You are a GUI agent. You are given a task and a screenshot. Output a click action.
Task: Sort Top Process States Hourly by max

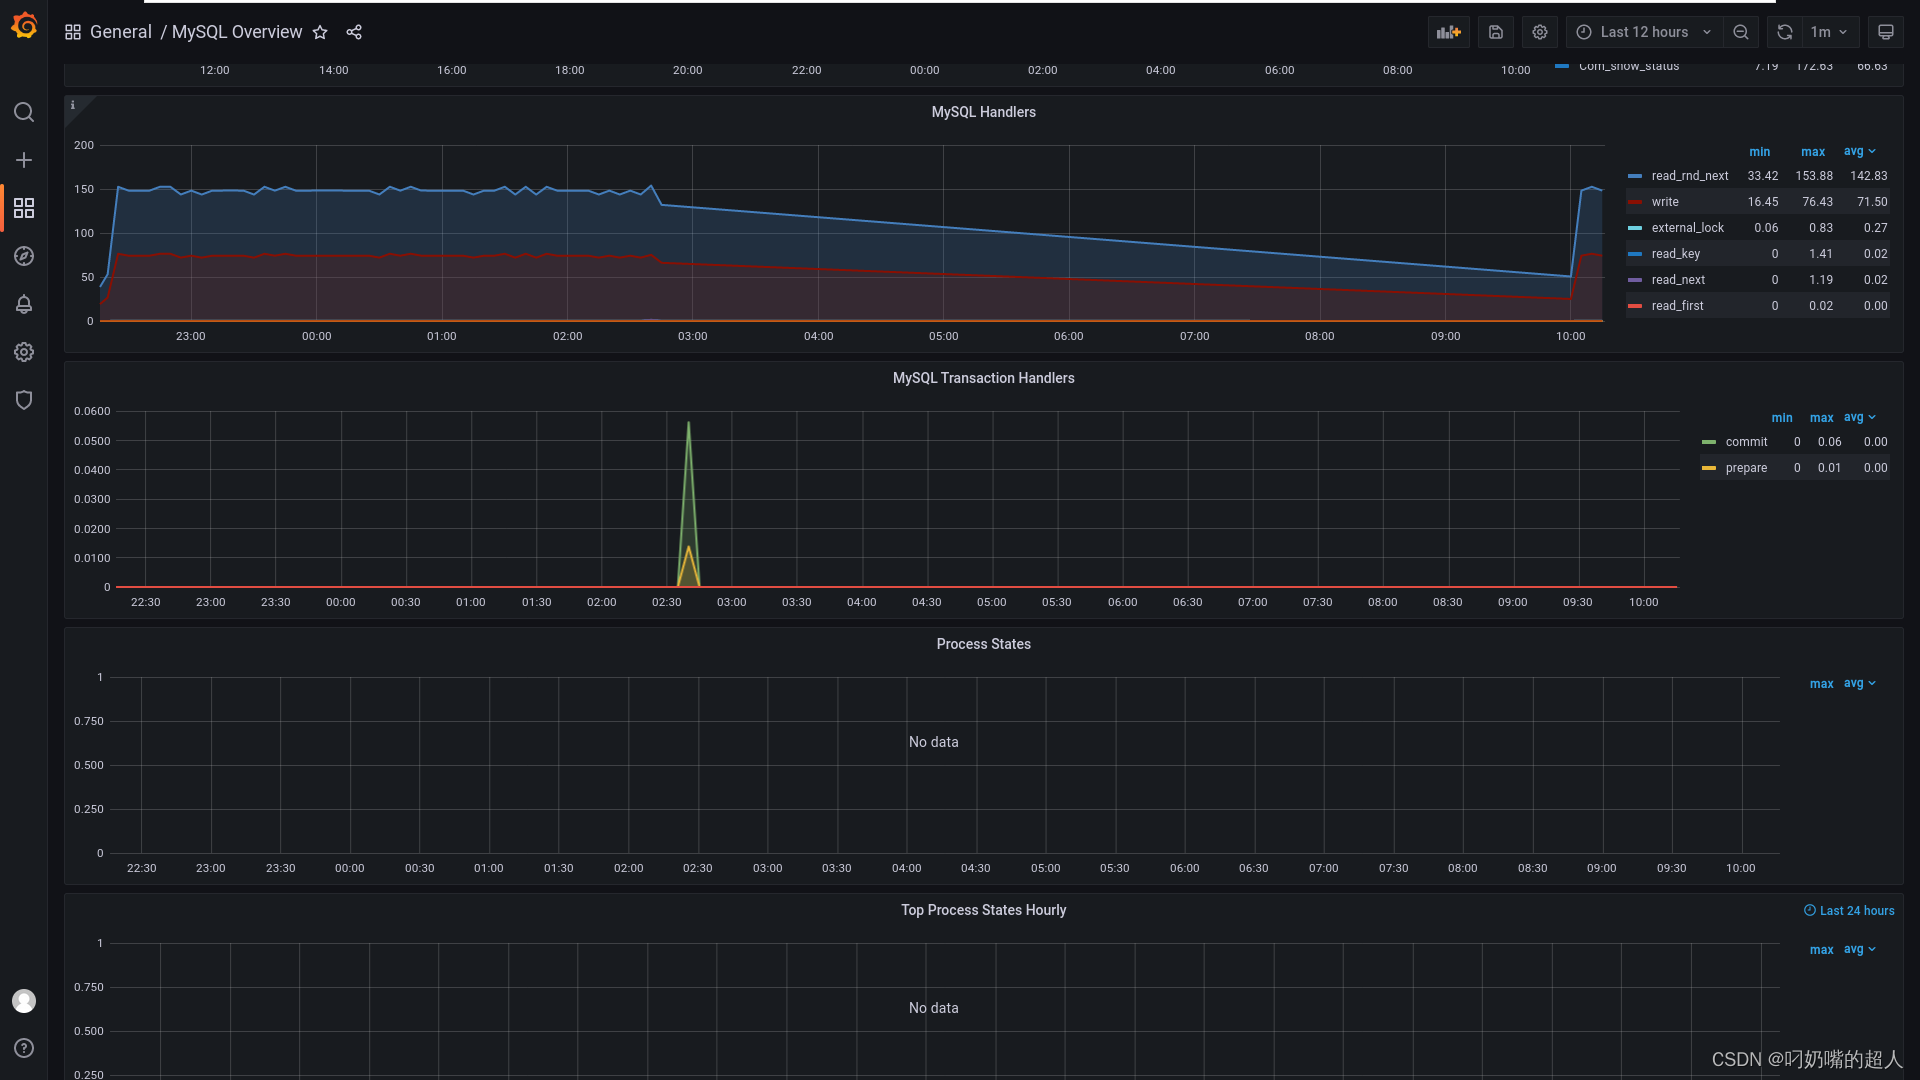coord(1822,950)
